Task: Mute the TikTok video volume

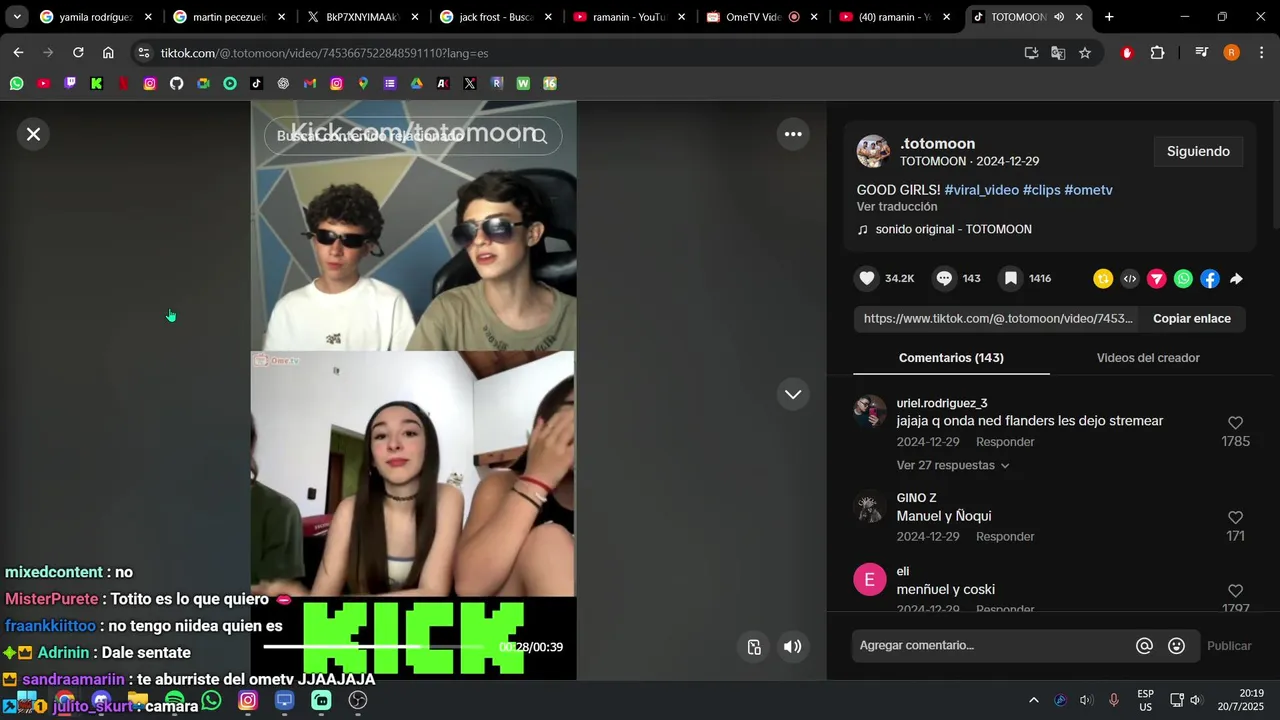Action: pos(792,647)
